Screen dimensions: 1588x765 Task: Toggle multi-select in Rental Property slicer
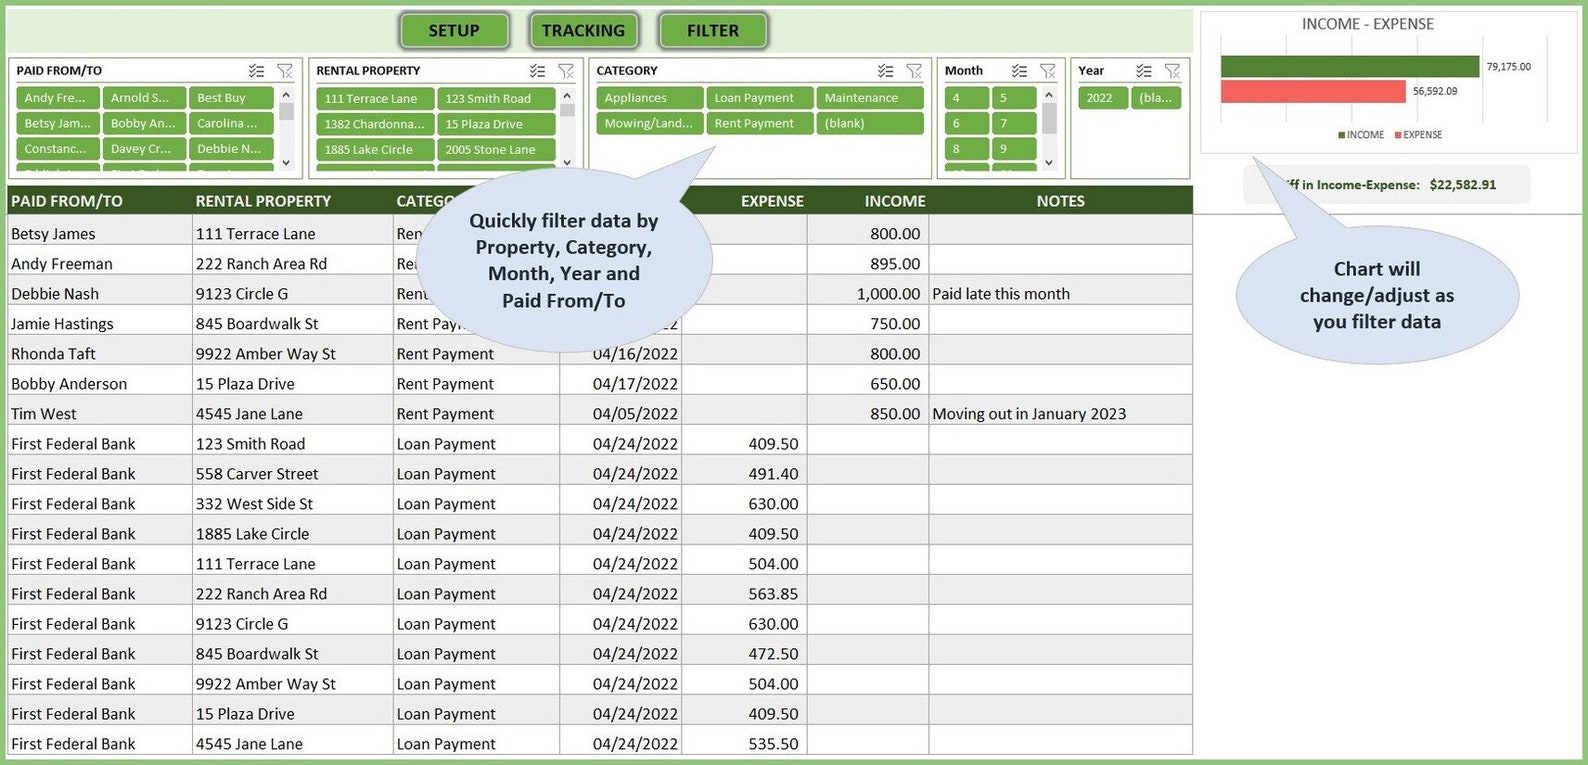click(538, 71)
